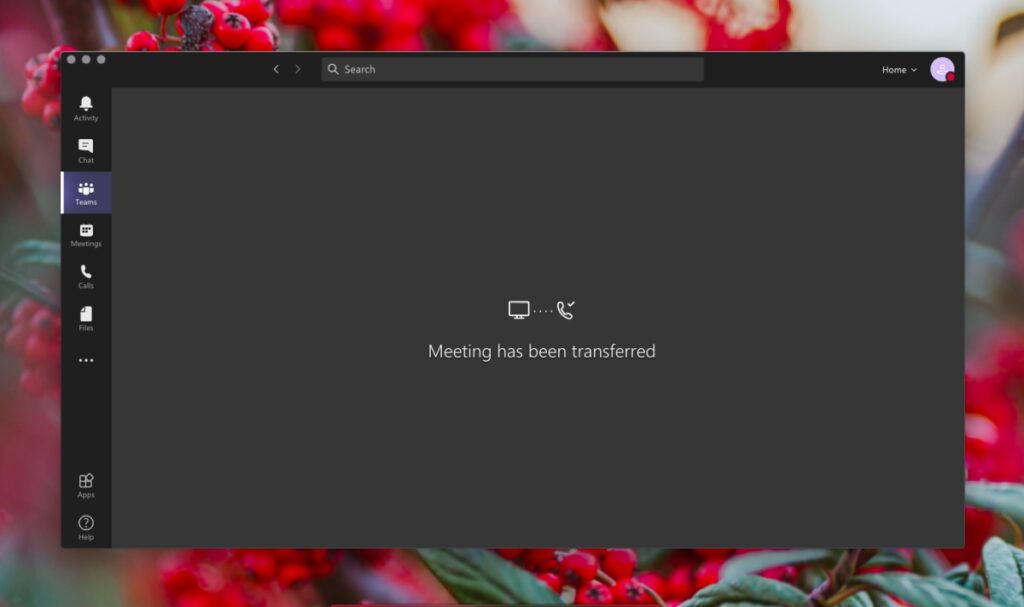Viewport: 1024px width, 607px height.
Task: Open the Chat section
Action: (85, 150)
